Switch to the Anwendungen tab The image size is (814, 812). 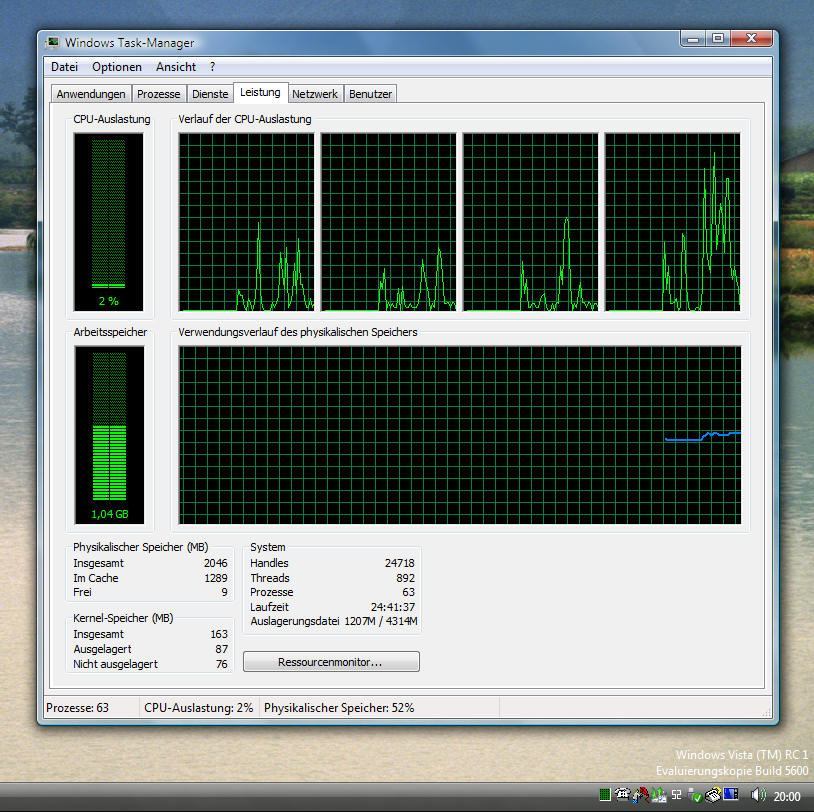tap(91, 94)
